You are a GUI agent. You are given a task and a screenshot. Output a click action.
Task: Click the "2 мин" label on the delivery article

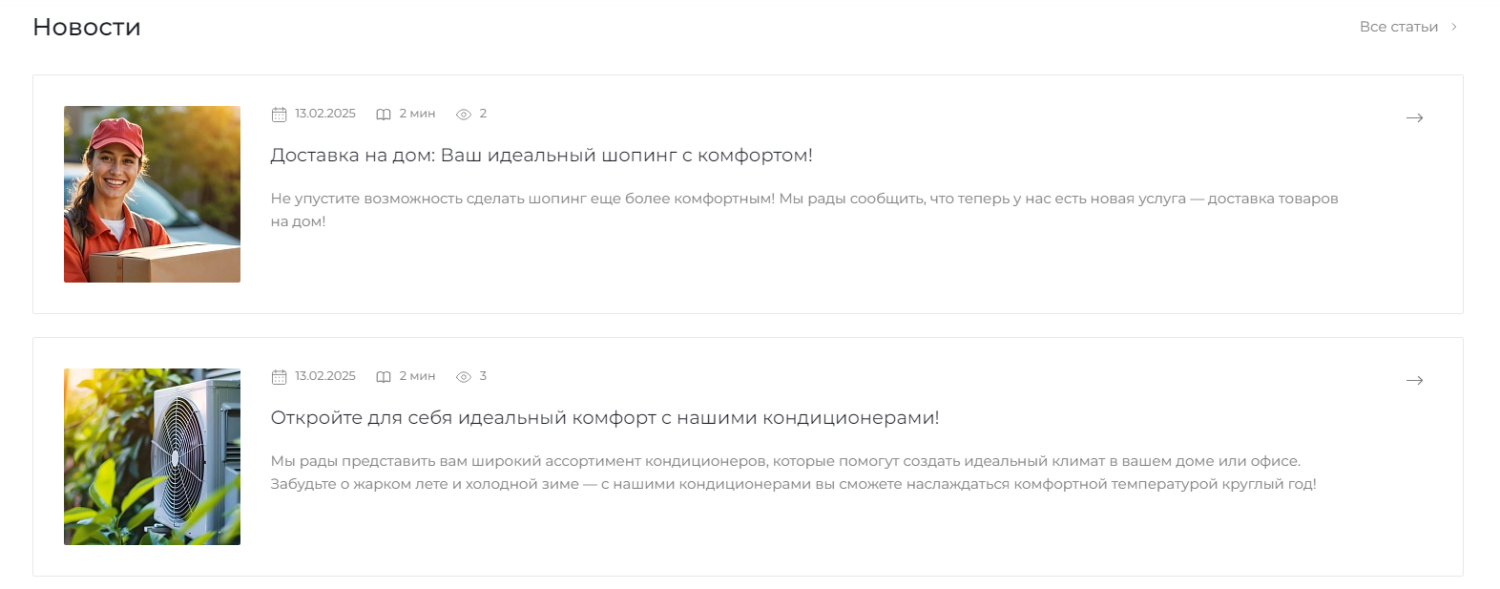coord(417,114)
